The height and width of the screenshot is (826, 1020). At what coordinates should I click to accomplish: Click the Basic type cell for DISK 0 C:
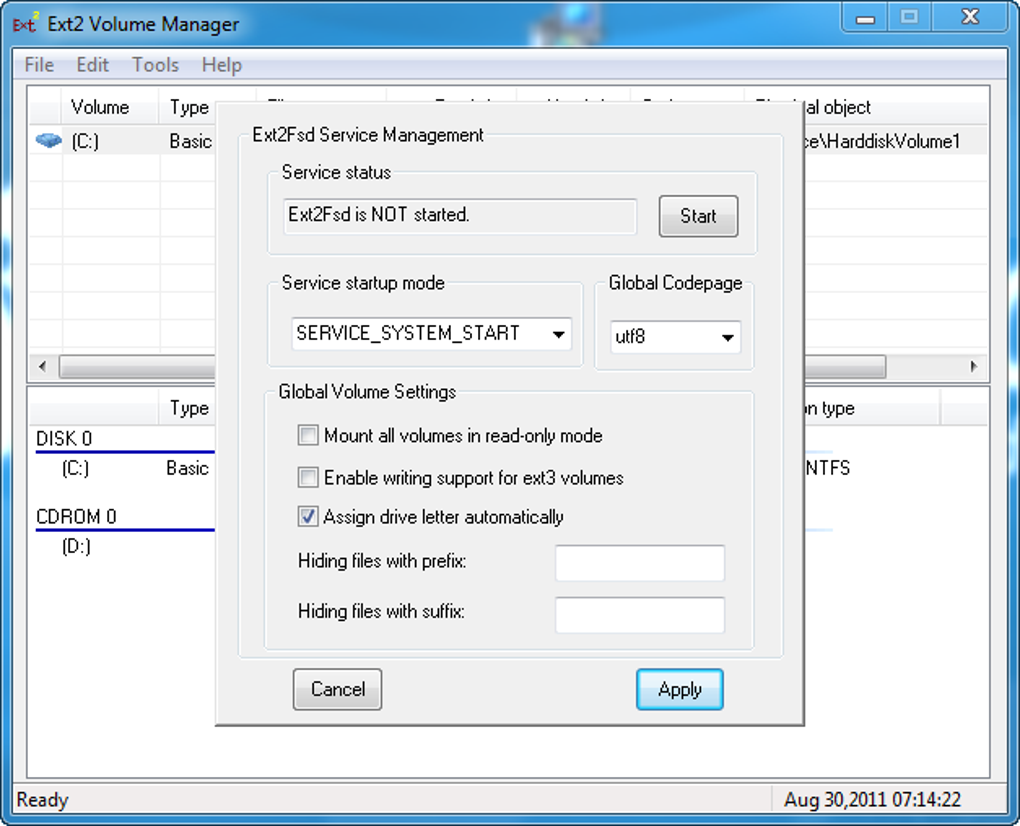click(x=187, y=468)
